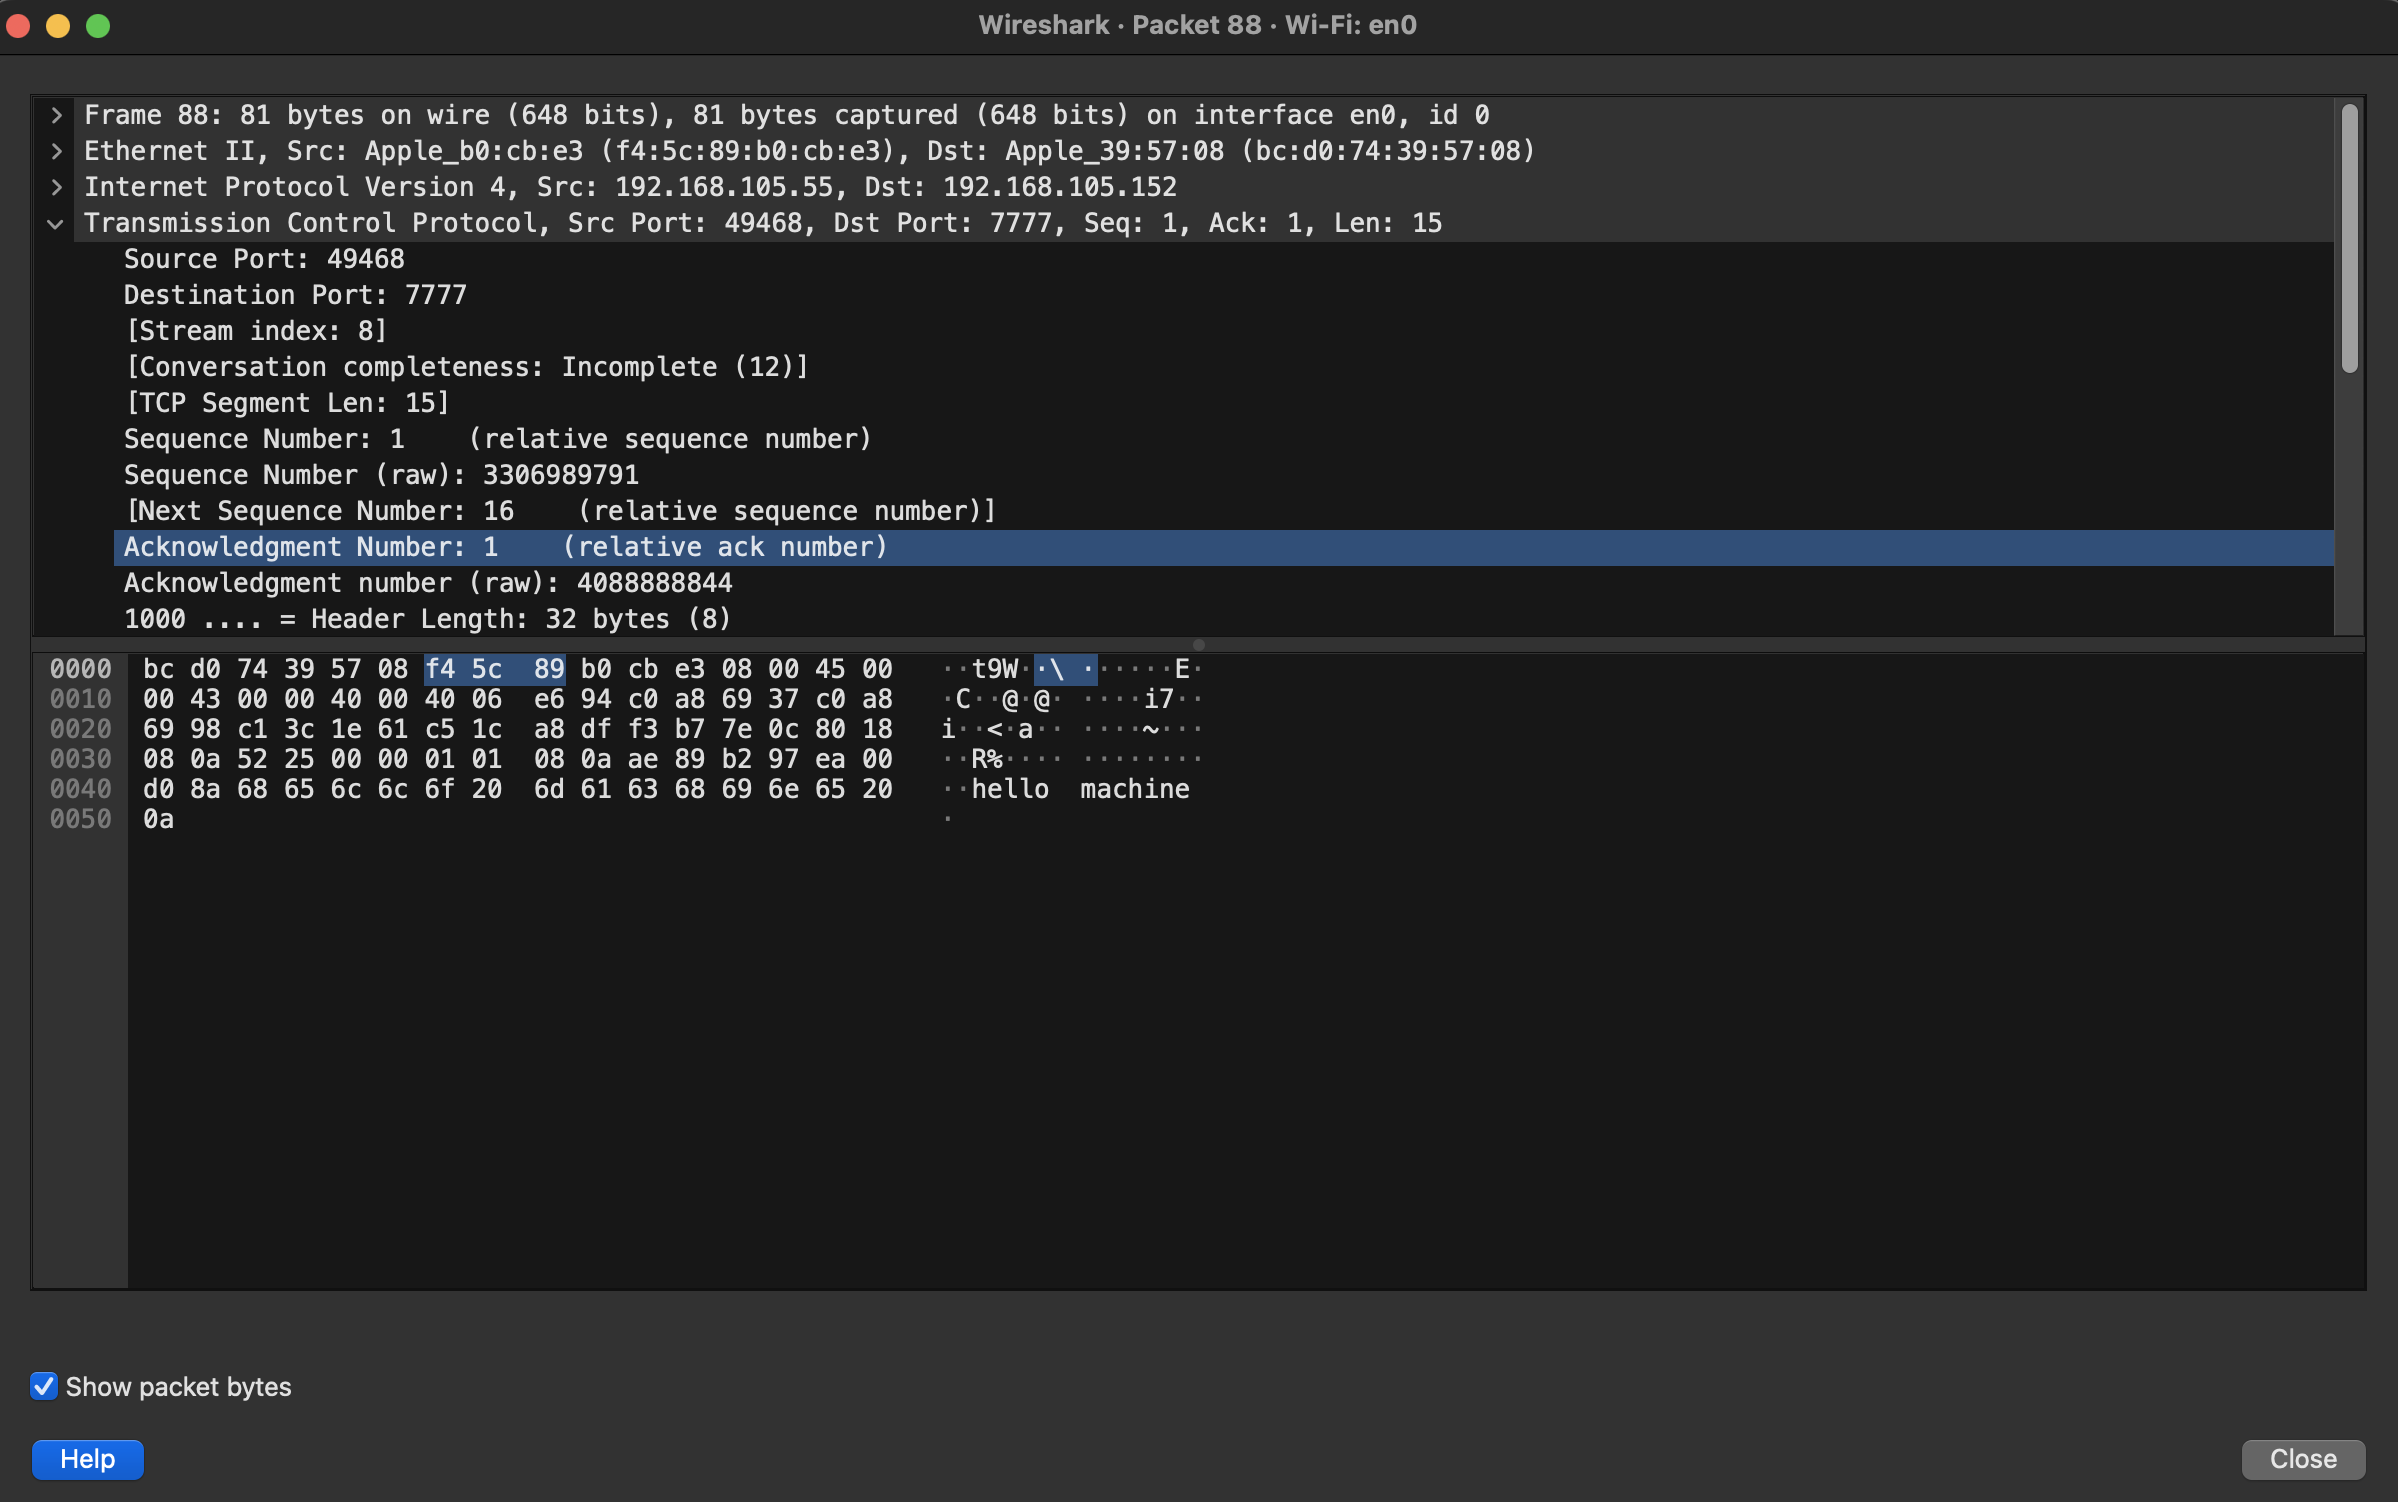The image size is (2398, 1502).
Task: Click the hex offset 0020 label
Action: click(81, 729)
